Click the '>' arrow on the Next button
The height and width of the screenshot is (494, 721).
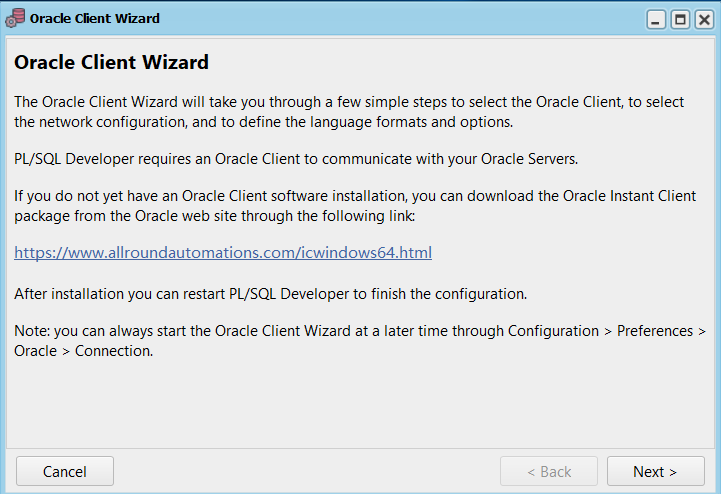click(x=672, y=472)
